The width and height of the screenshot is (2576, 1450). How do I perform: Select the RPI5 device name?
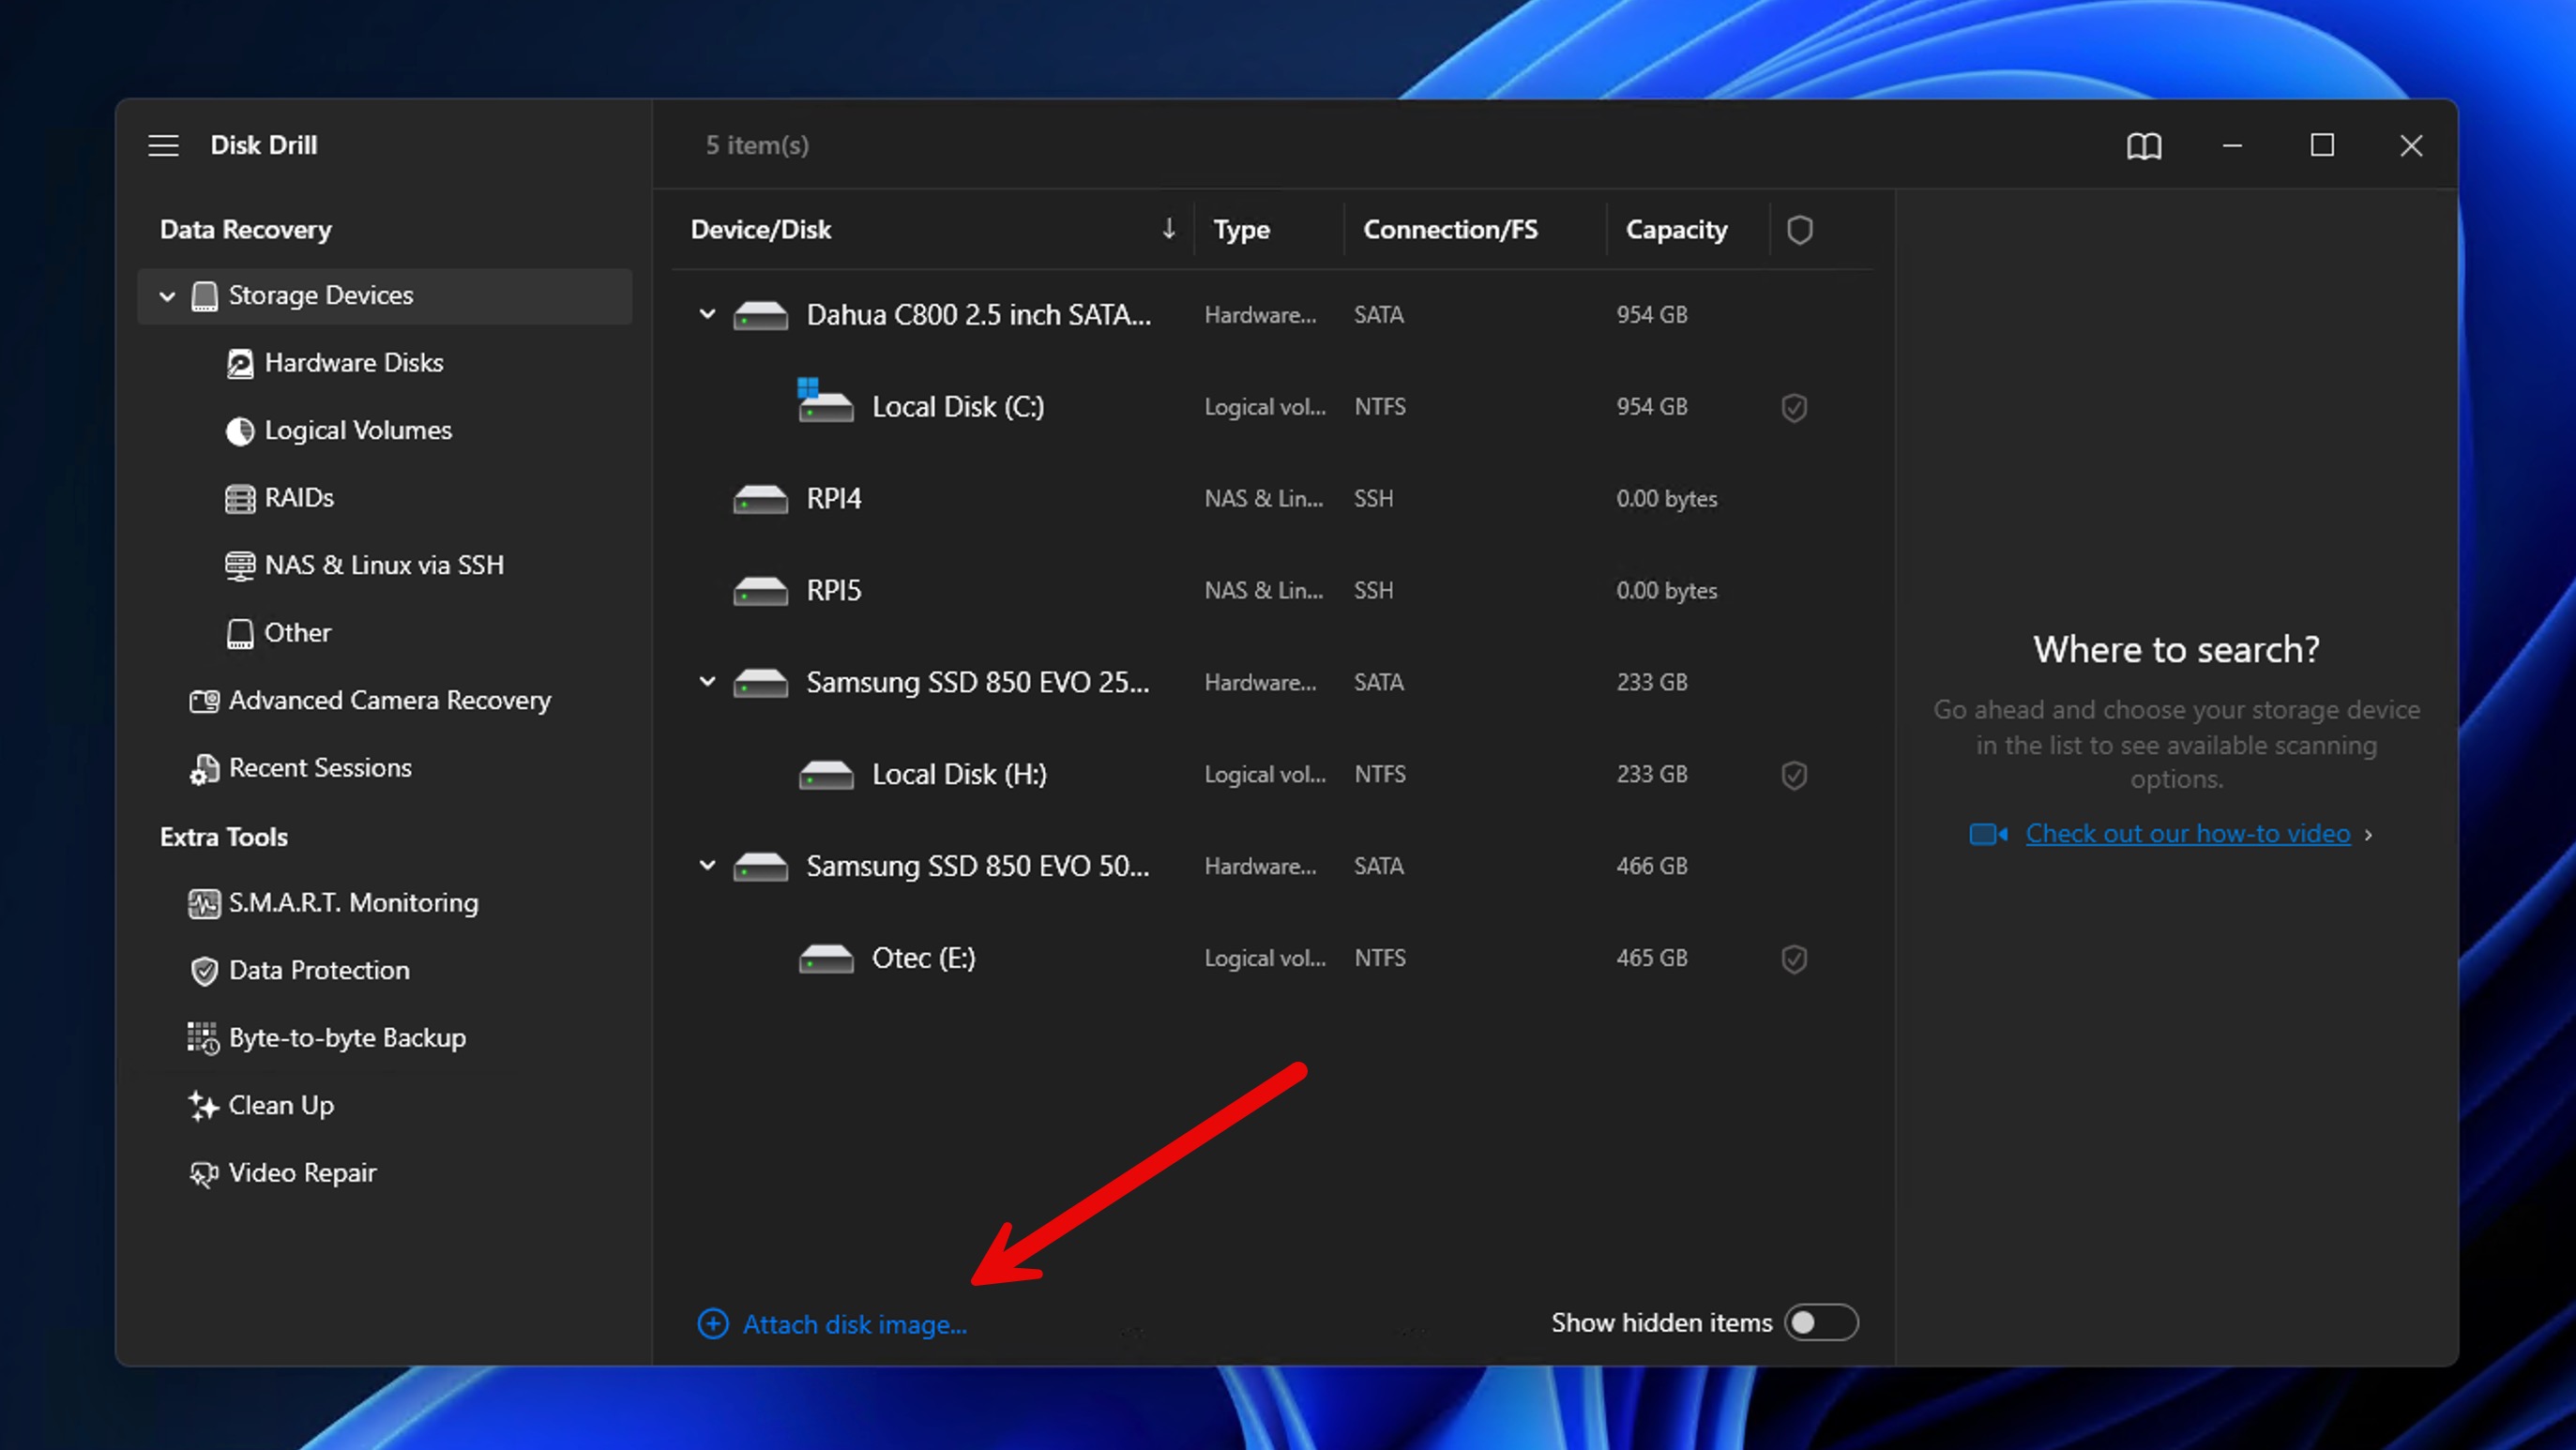[833, 591]
